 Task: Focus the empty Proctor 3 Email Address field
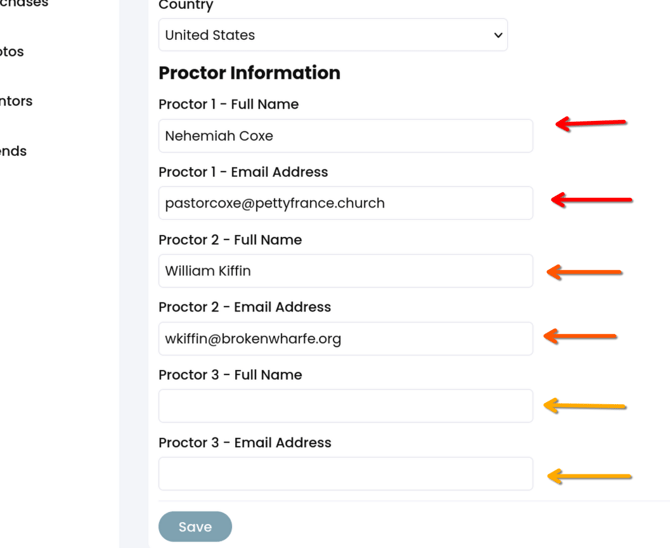coord(345,474)
